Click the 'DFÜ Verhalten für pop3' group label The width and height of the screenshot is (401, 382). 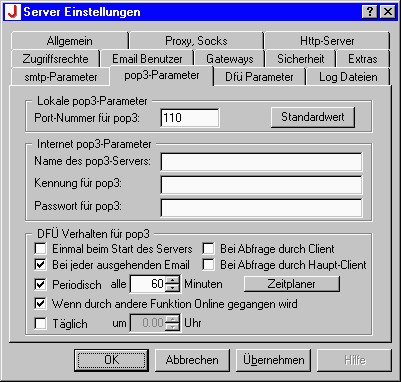click(x=94, y=234)
